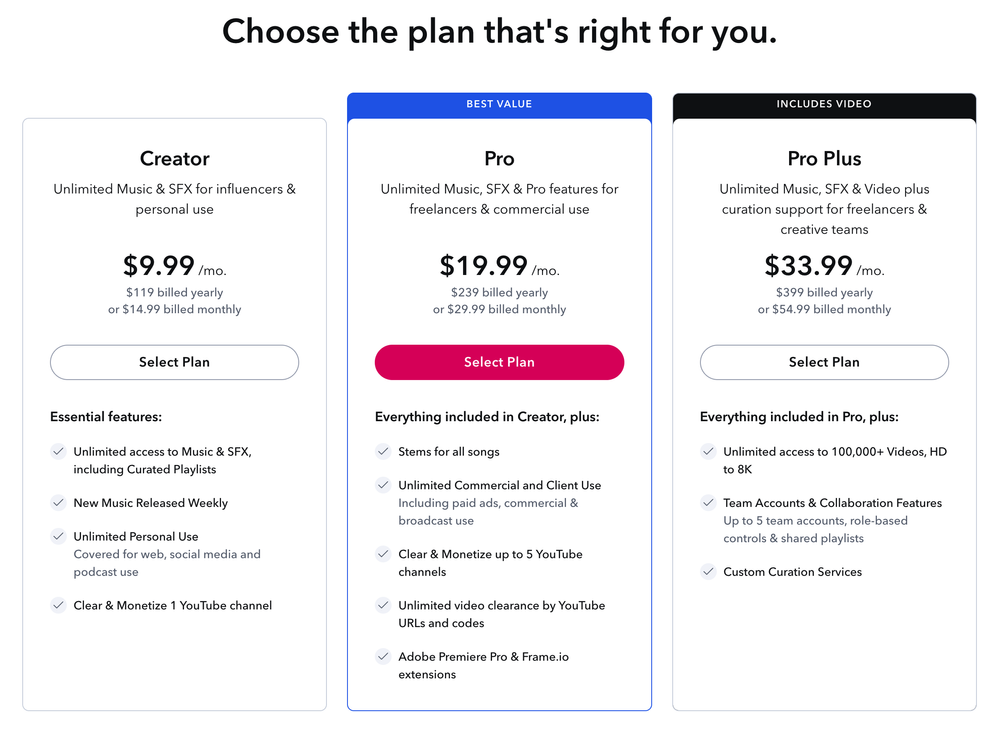
Task: Click checkmark beside Unlimited Commercial and Client Use
Action: [x=383, y=485]
